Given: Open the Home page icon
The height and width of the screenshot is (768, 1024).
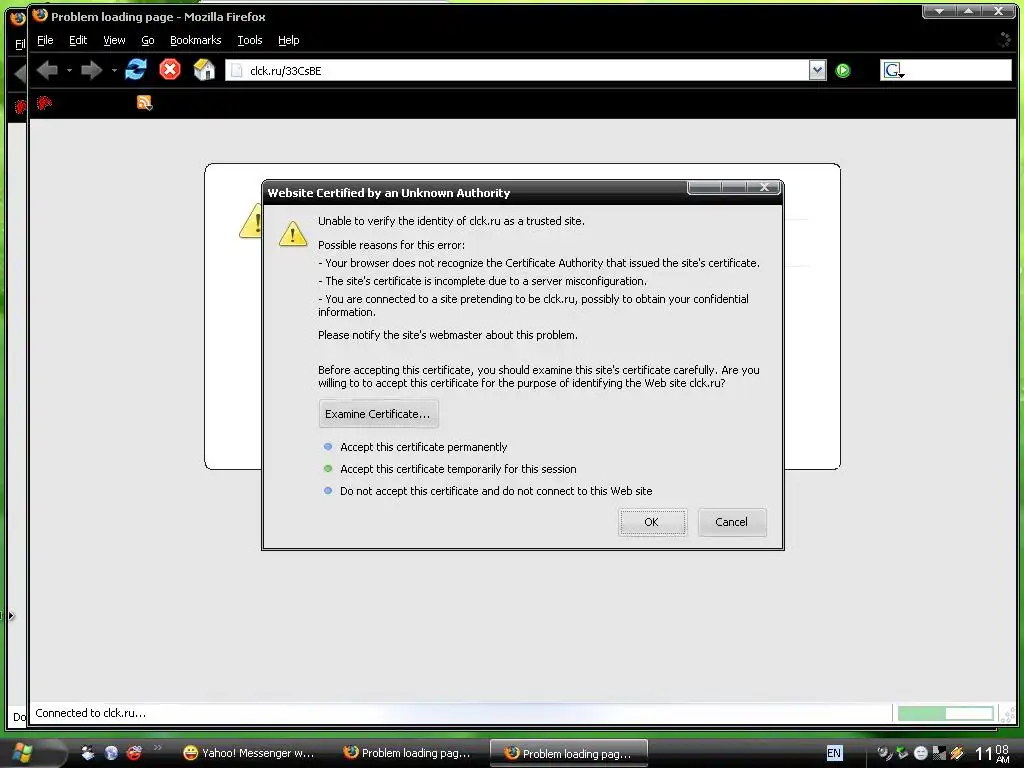Looking at the screenshot, I should coord(204,69).
